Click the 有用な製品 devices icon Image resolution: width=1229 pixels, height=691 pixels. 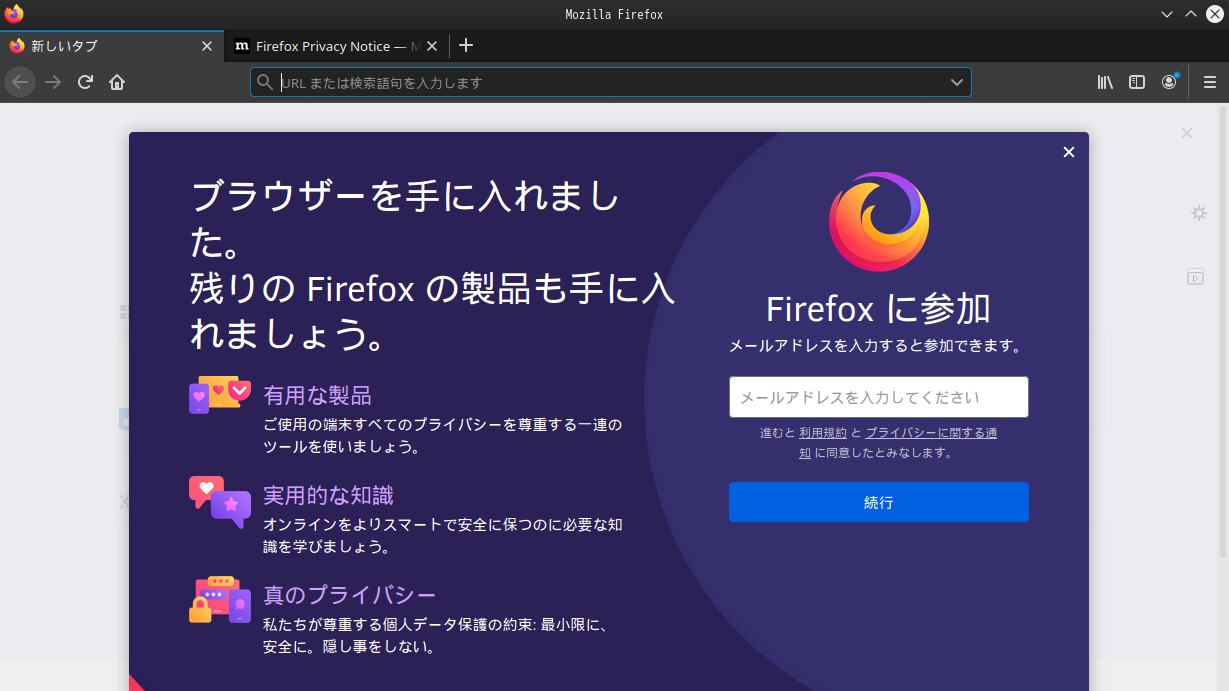pyautogui.click(x=219, y=395)
